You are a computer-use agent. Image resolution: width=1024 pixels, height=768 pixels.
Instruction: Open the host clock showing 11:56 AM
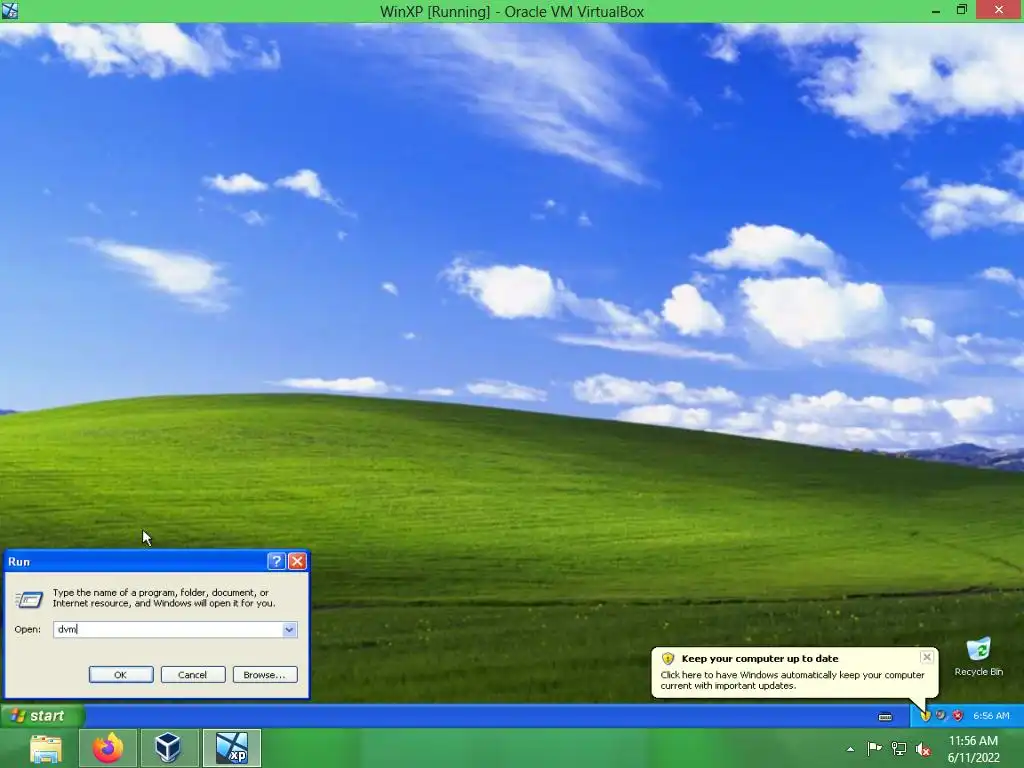click(973, 749)
